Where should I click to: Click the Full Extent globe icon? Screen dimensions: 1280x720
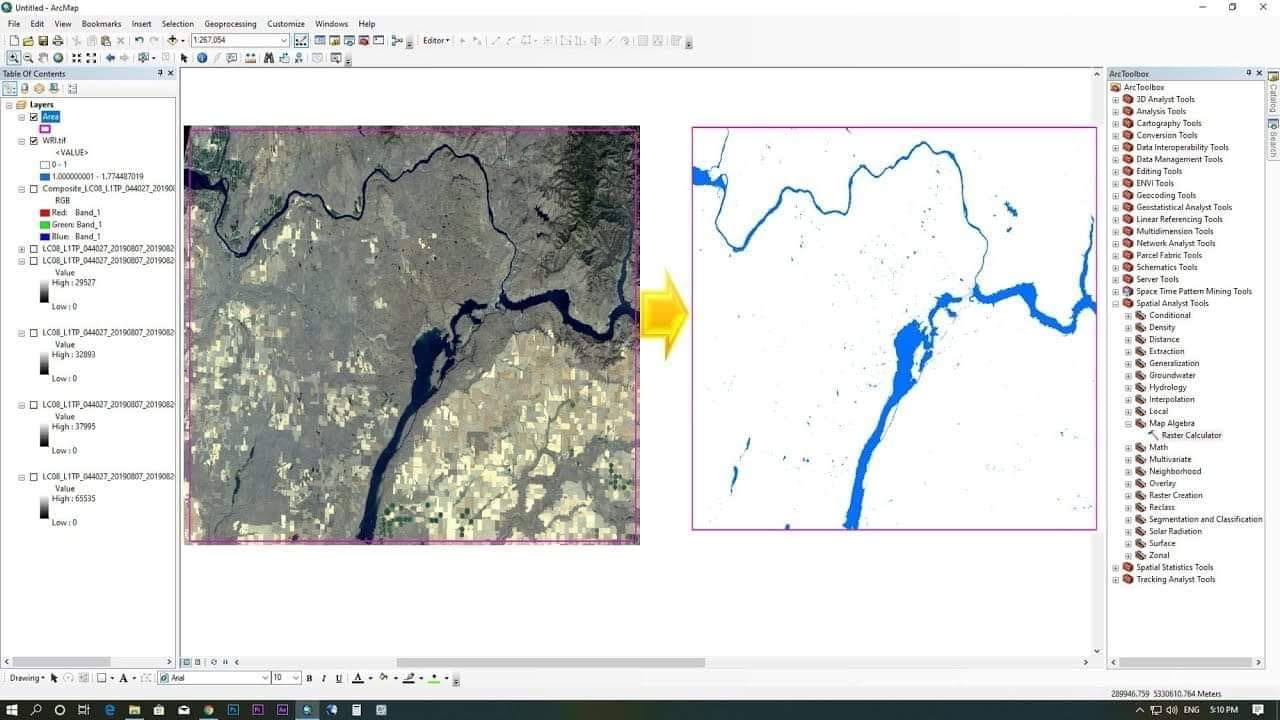coord(58,58)
